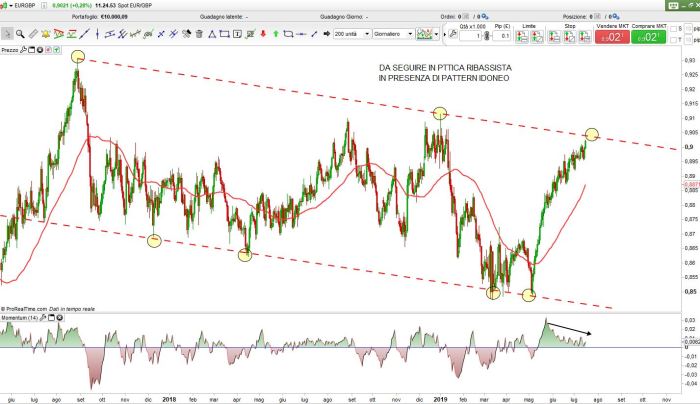This screenshot has width=700, height=404.
Task: Select the cursor pointer tool
Action: click(7, 33)
